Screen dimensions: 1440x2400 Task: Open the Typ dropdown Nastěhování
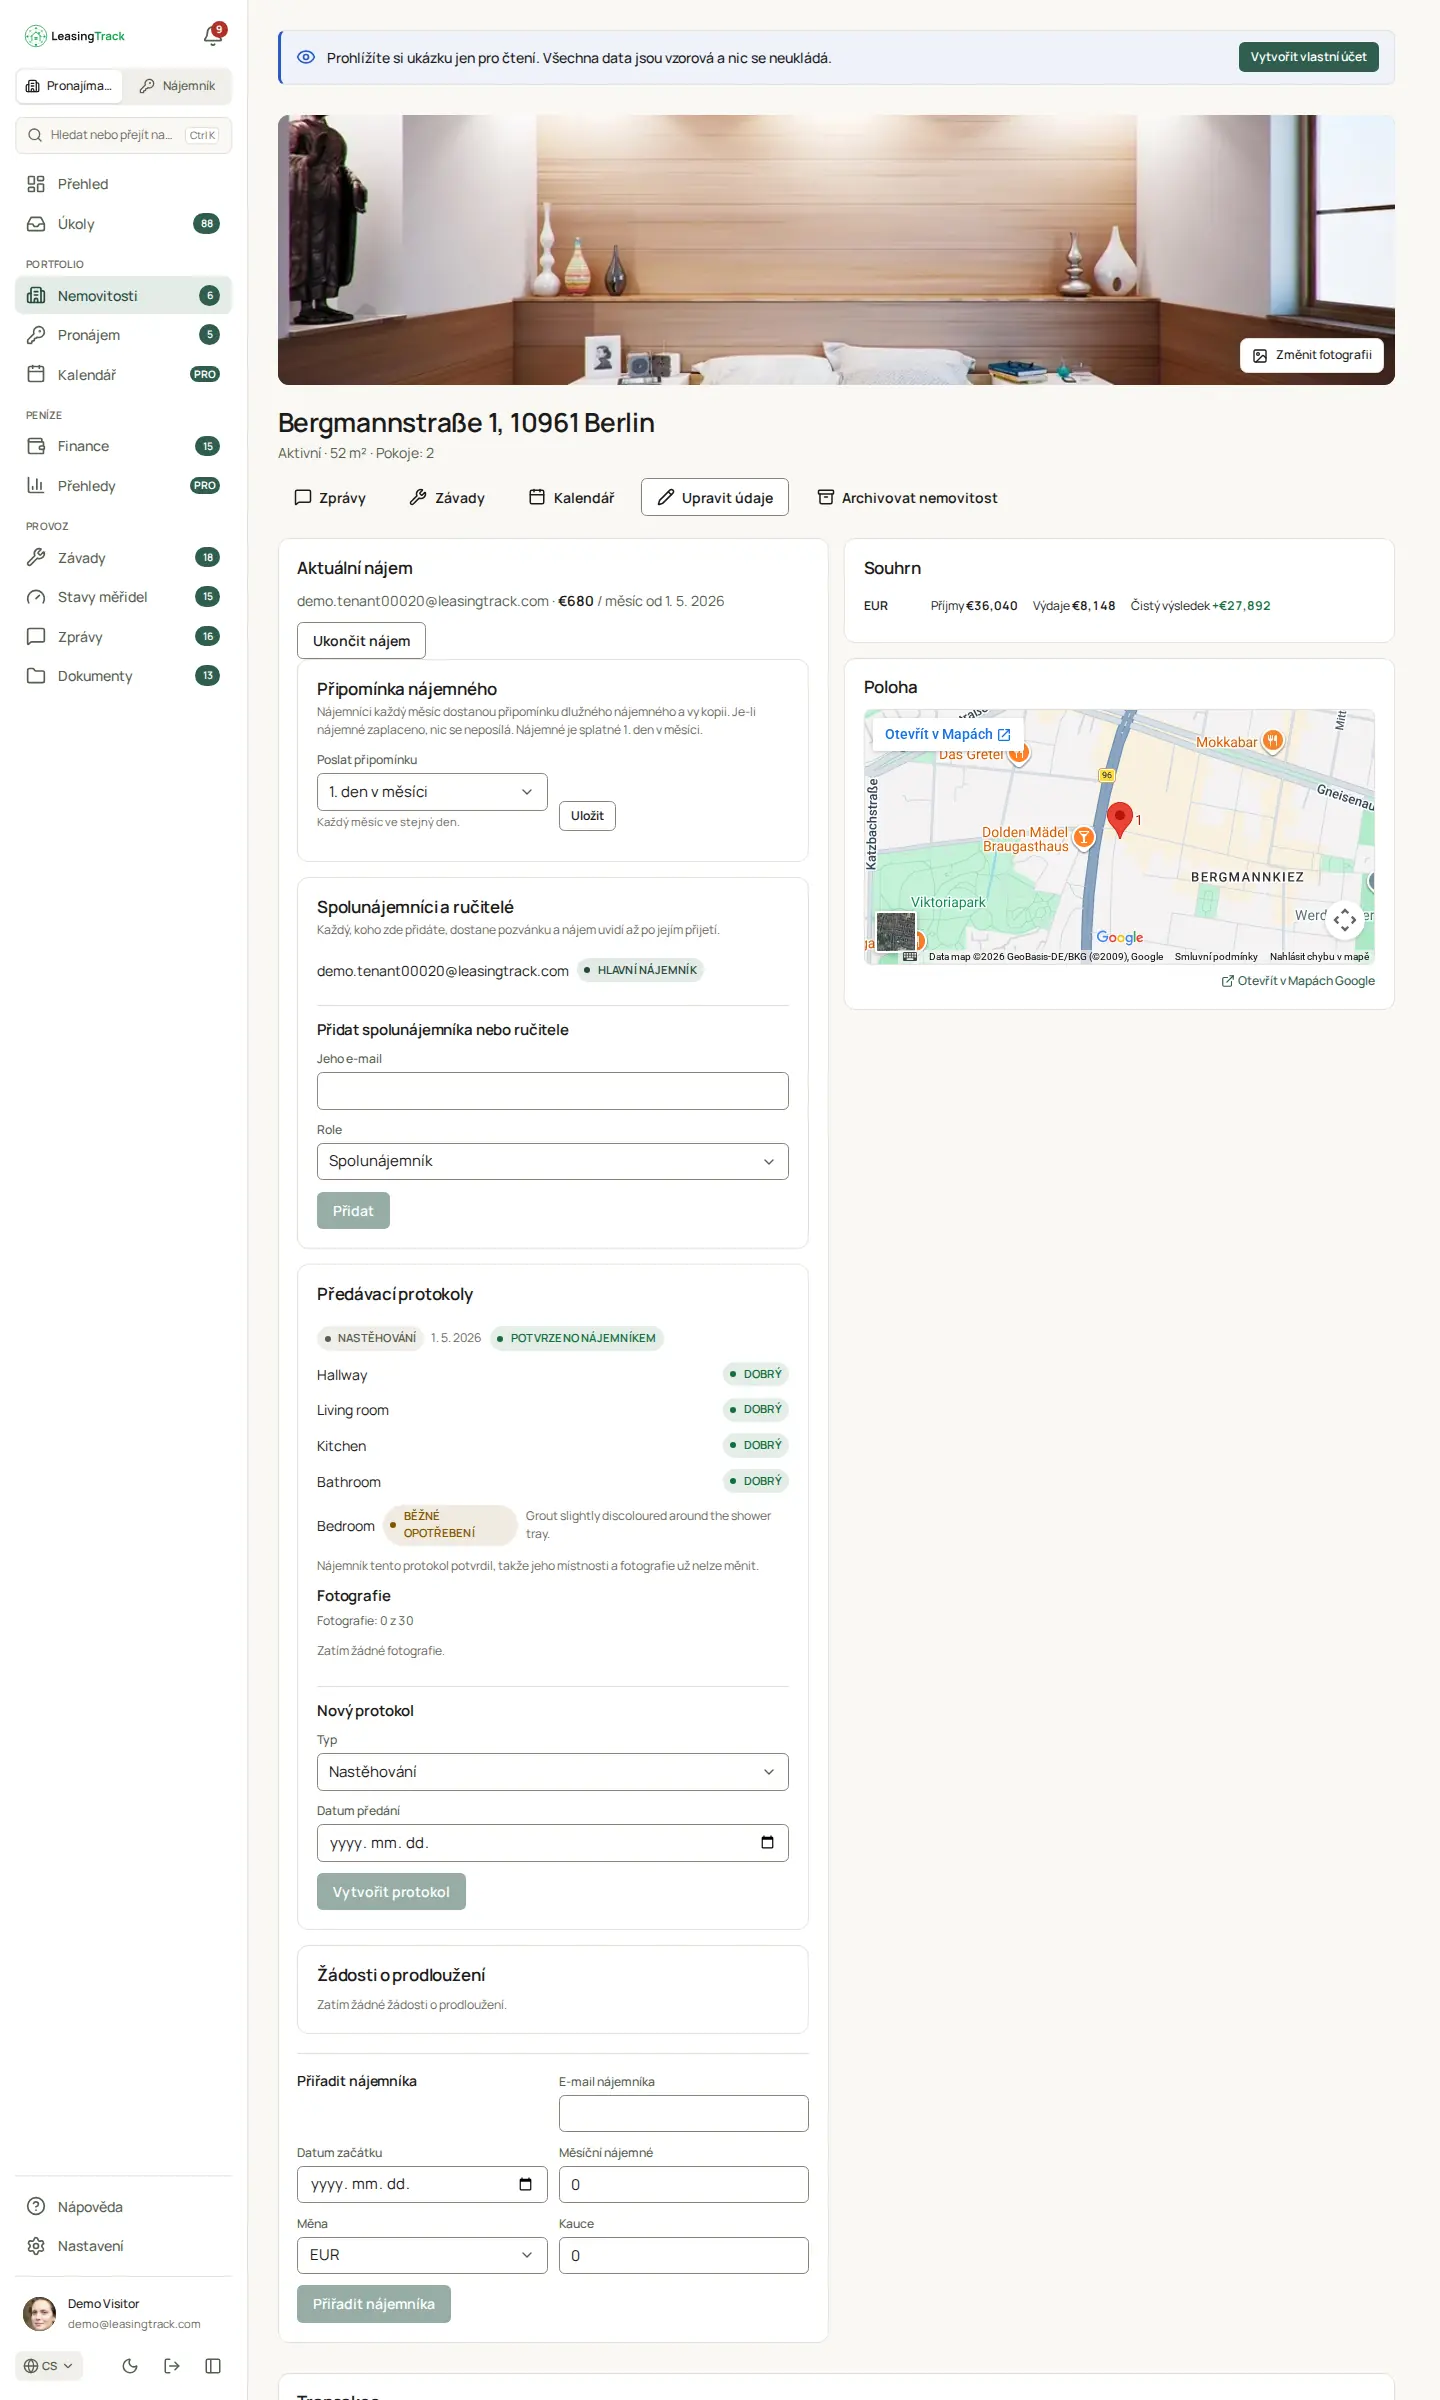[553, 1772]
